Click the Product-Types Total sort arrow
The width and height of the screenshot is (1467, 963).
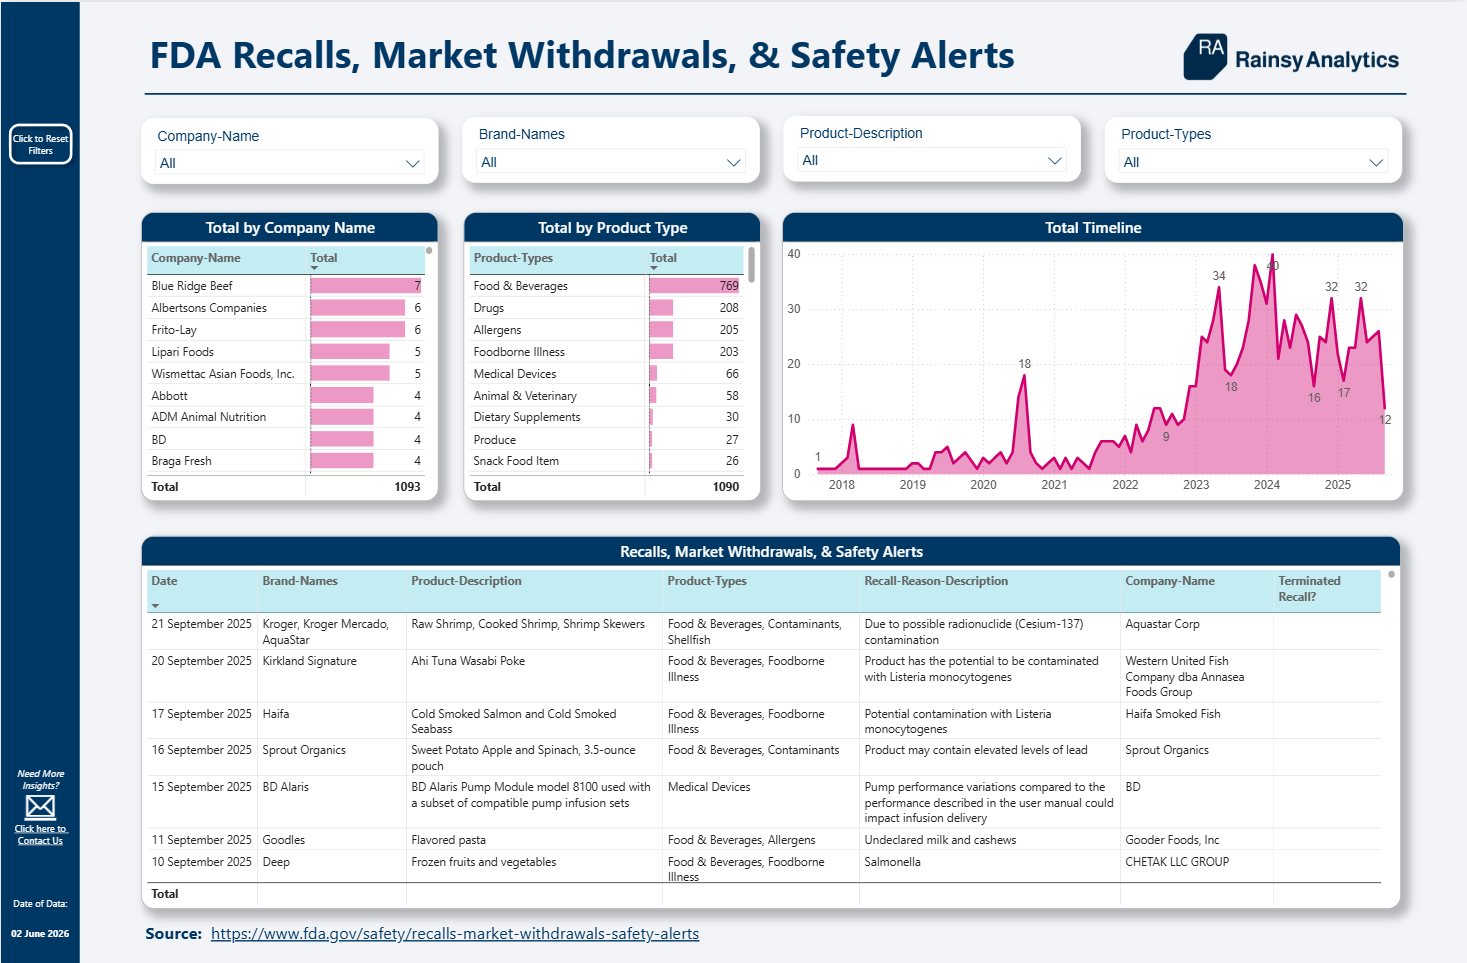pos(654,269)
